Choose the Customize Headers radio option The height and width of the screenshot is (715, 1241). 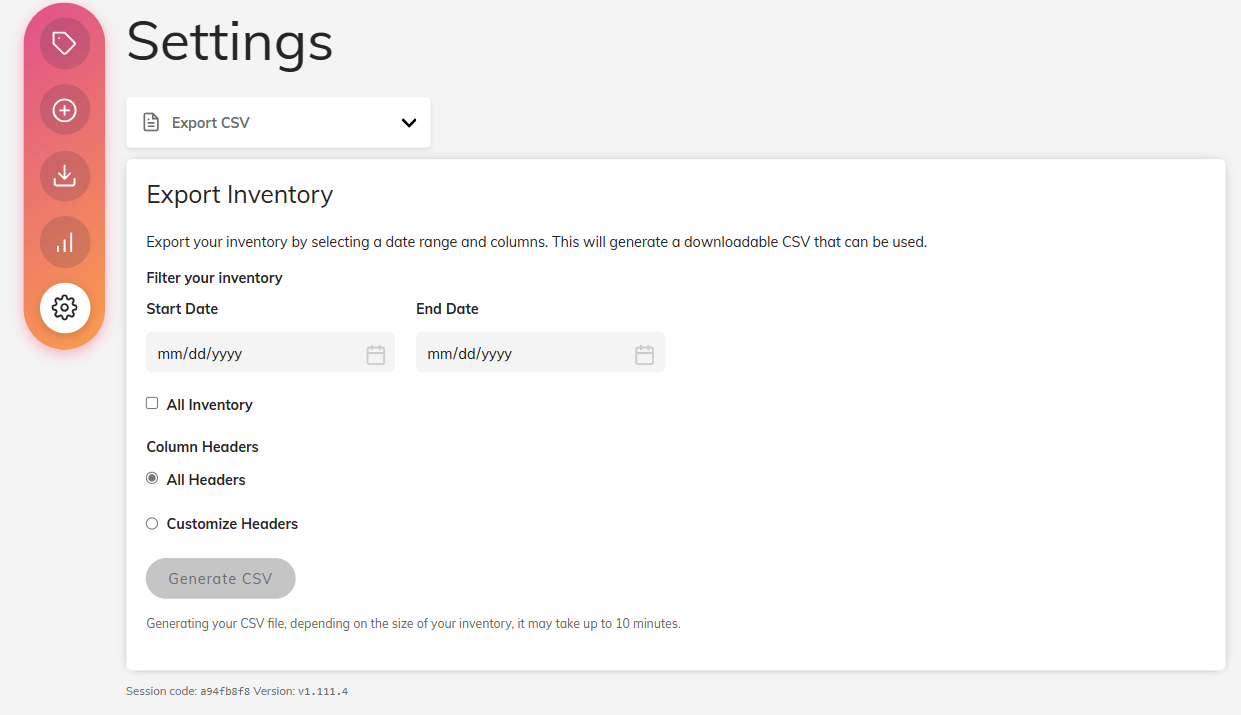pos(152,523)
